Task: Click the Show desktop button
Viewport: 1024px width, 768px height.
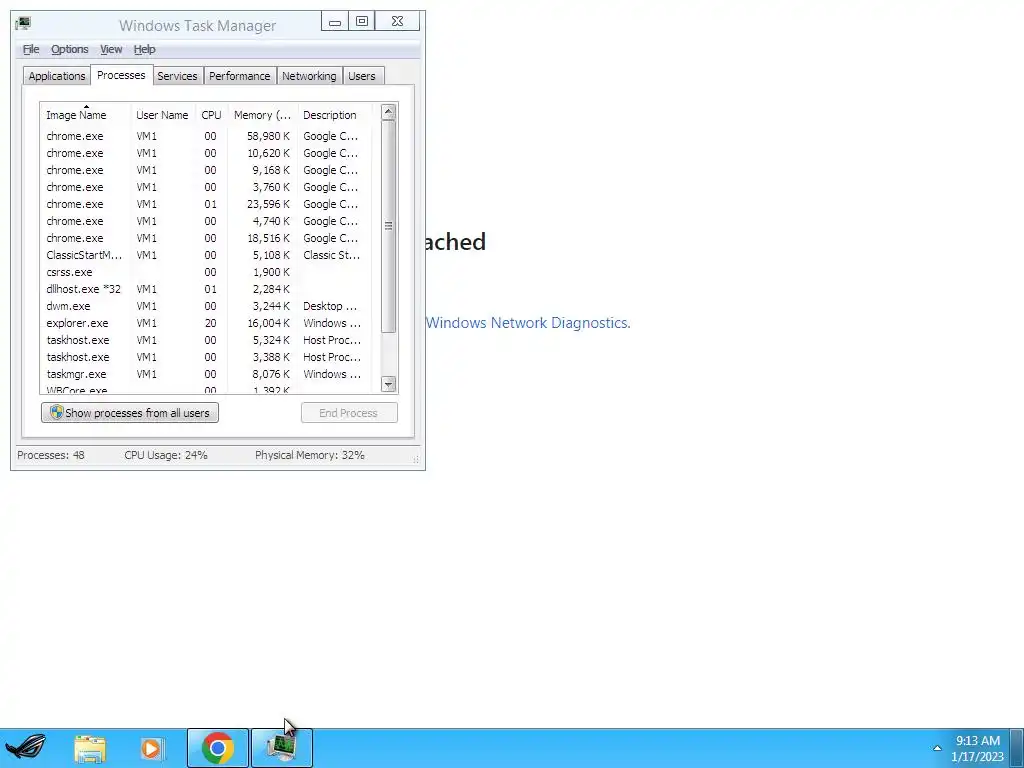Action: [1017, 748]
